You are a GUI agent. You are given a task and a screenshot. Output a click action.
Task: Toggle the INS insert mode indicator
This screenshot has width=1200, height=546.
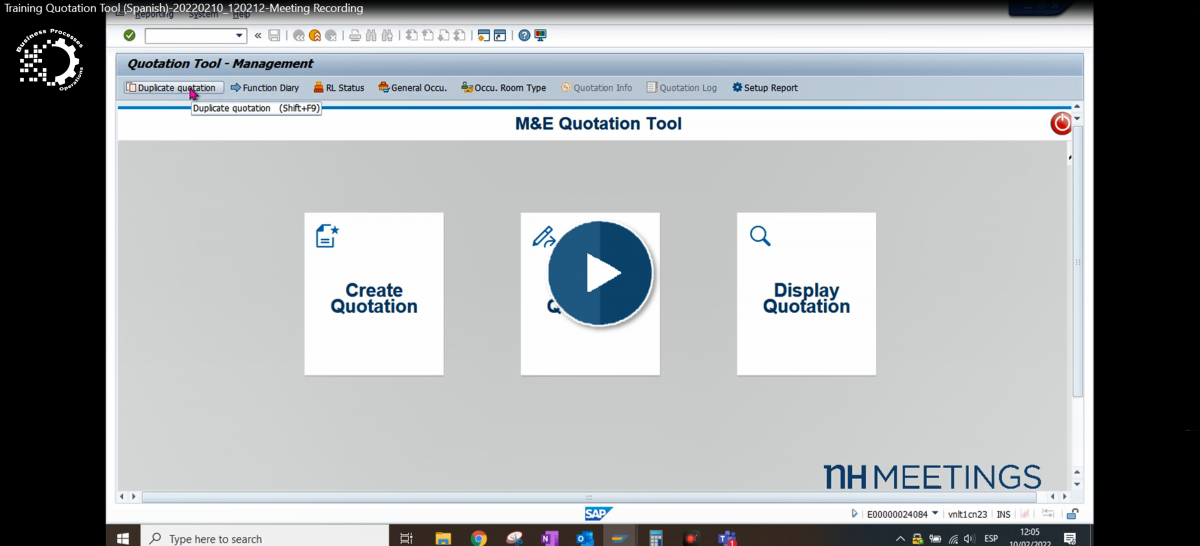1004,514
